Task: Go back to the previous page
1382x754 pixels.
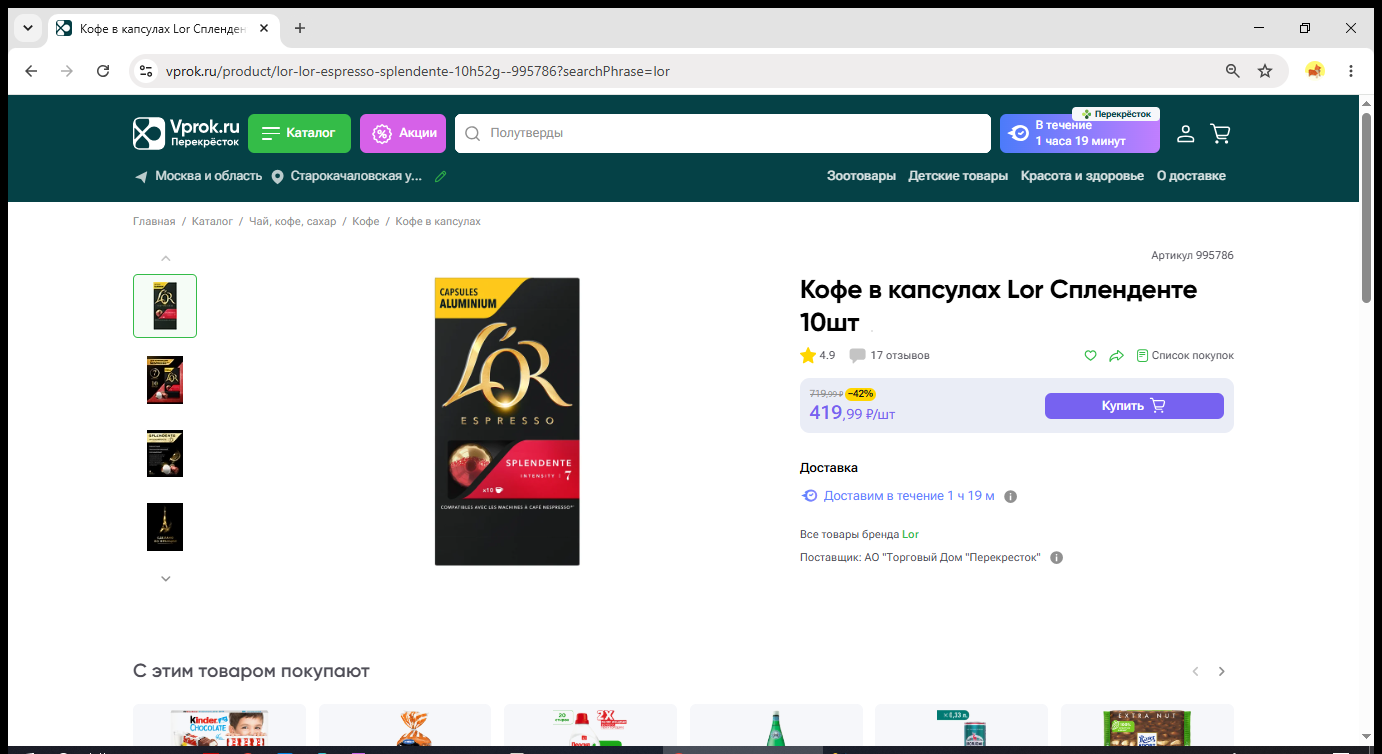Action: click(31, 71)
